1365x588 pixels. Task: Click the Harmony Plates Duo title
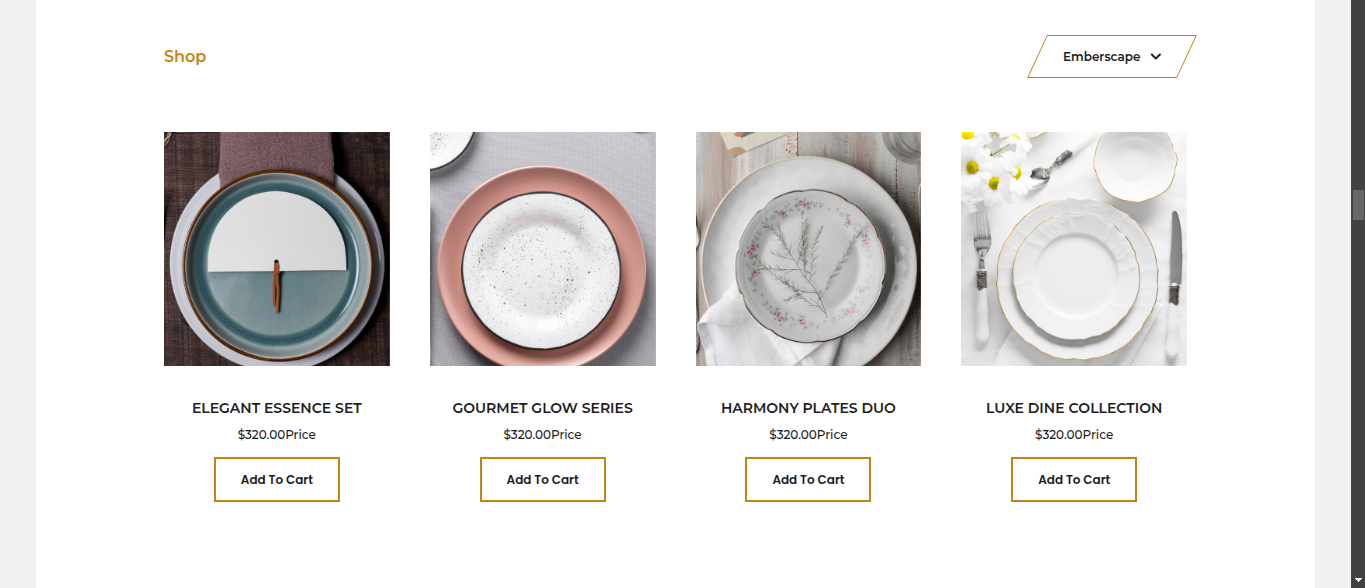(x=808, y=408)
